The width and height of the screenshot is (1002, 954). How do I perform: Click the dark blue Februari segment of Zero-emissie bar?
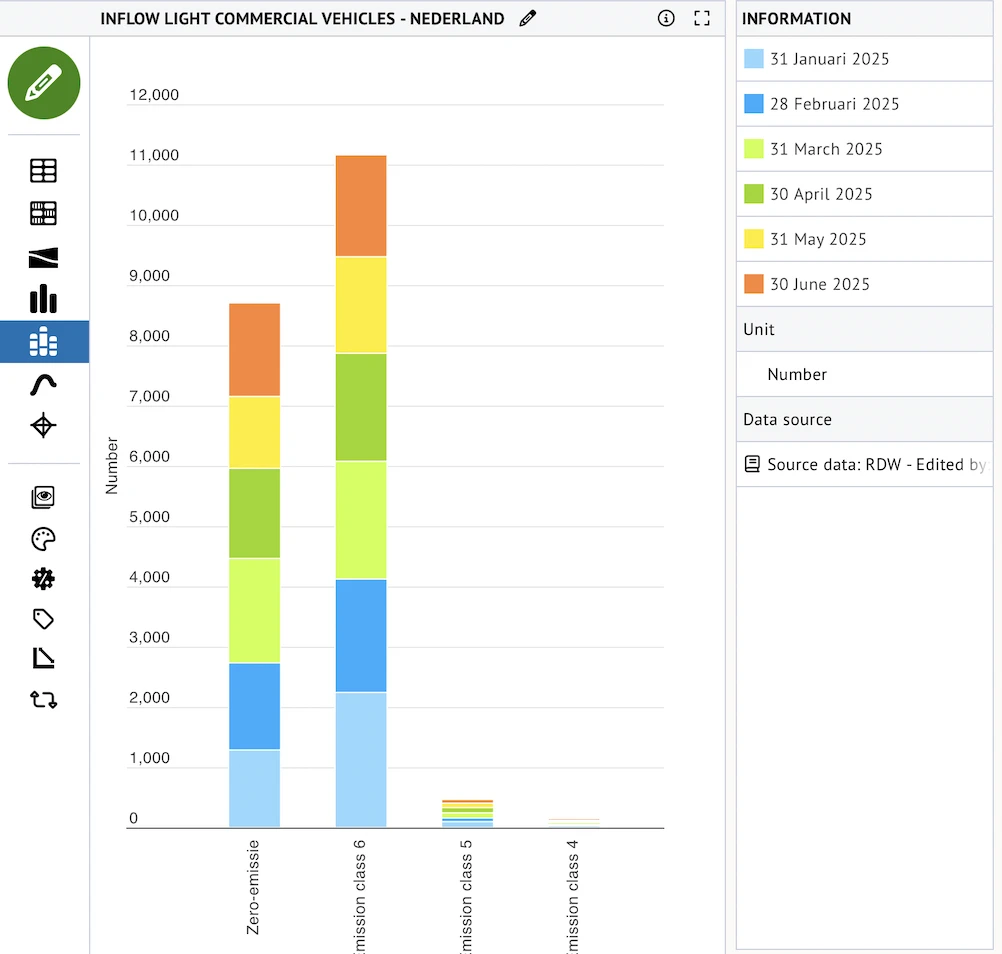[254, 706]
